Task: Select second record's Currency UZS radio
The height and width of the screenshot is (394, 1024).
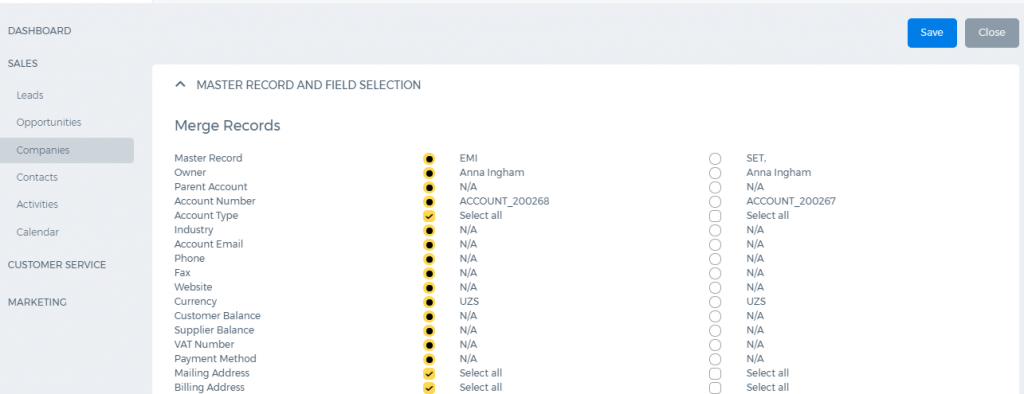Action: [715, 303]
